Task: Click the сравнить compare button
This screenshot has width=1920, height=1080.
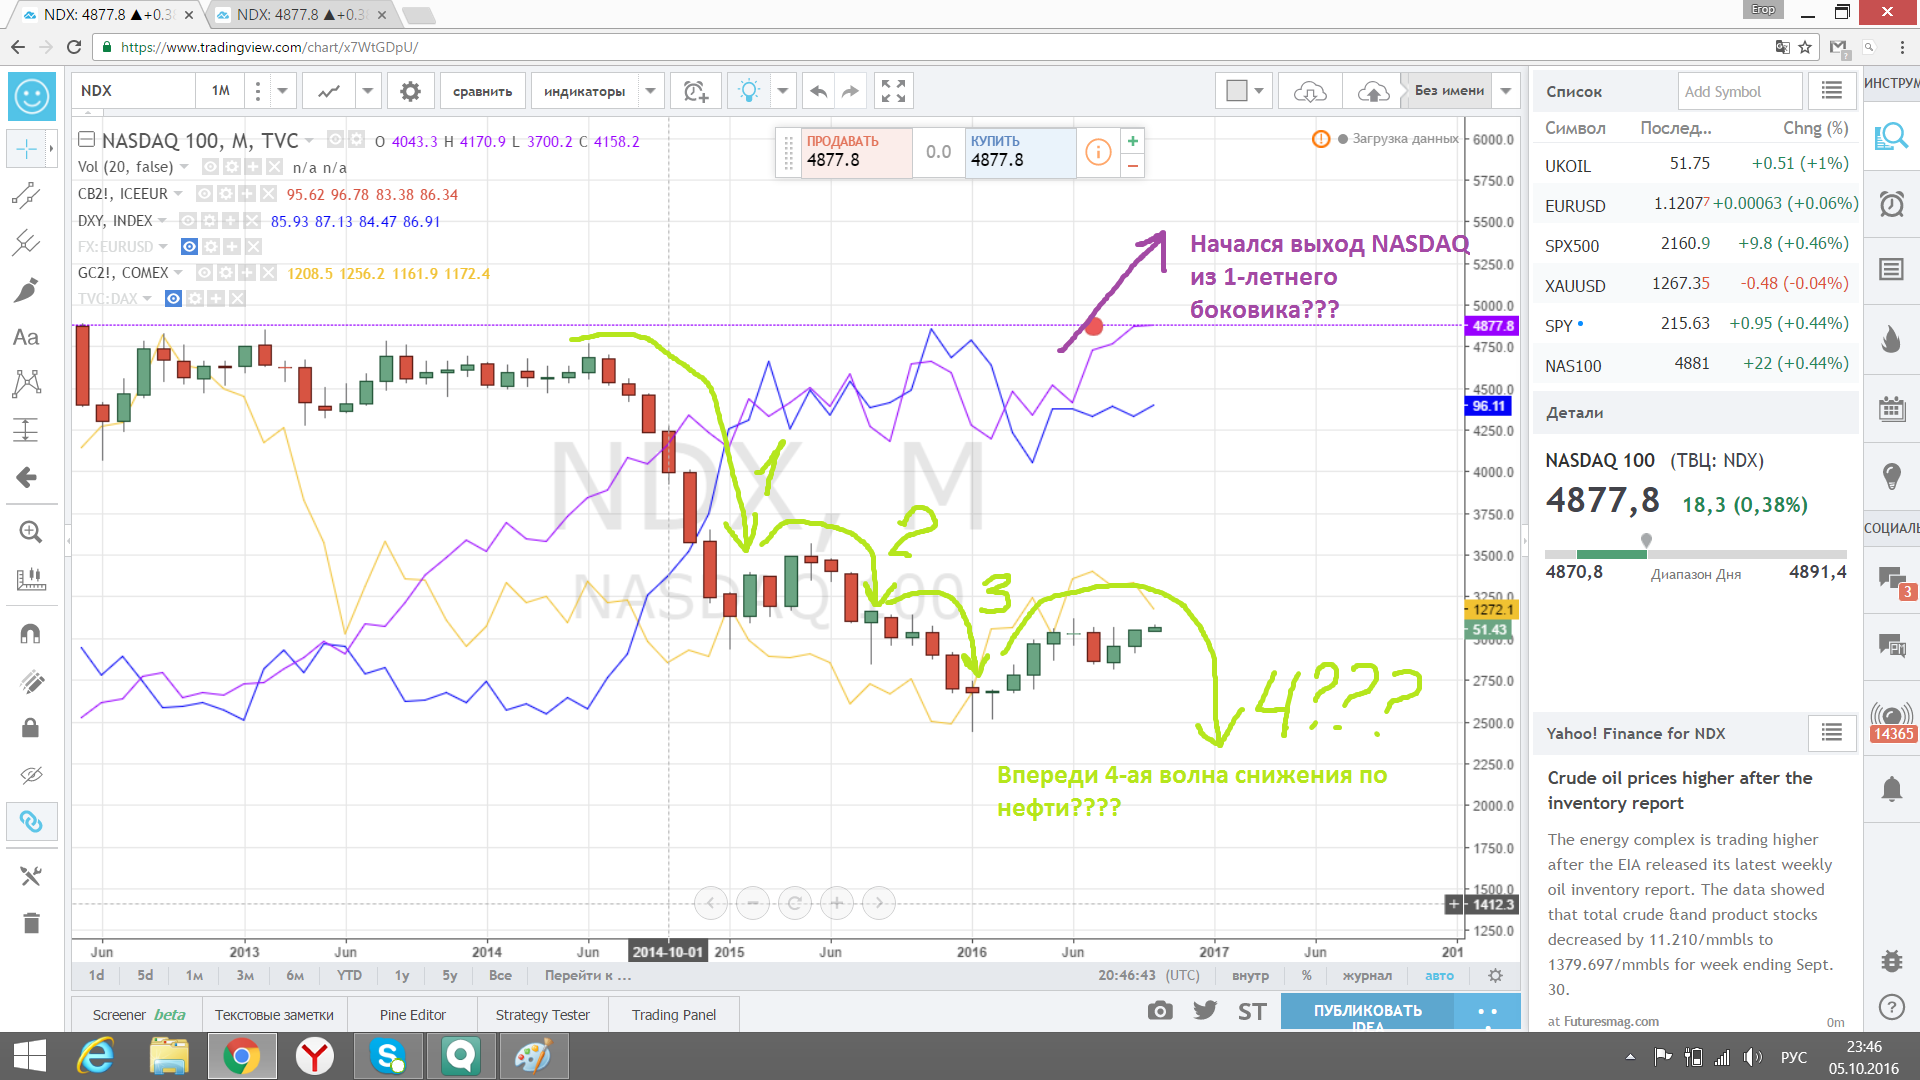Action: 482,91
